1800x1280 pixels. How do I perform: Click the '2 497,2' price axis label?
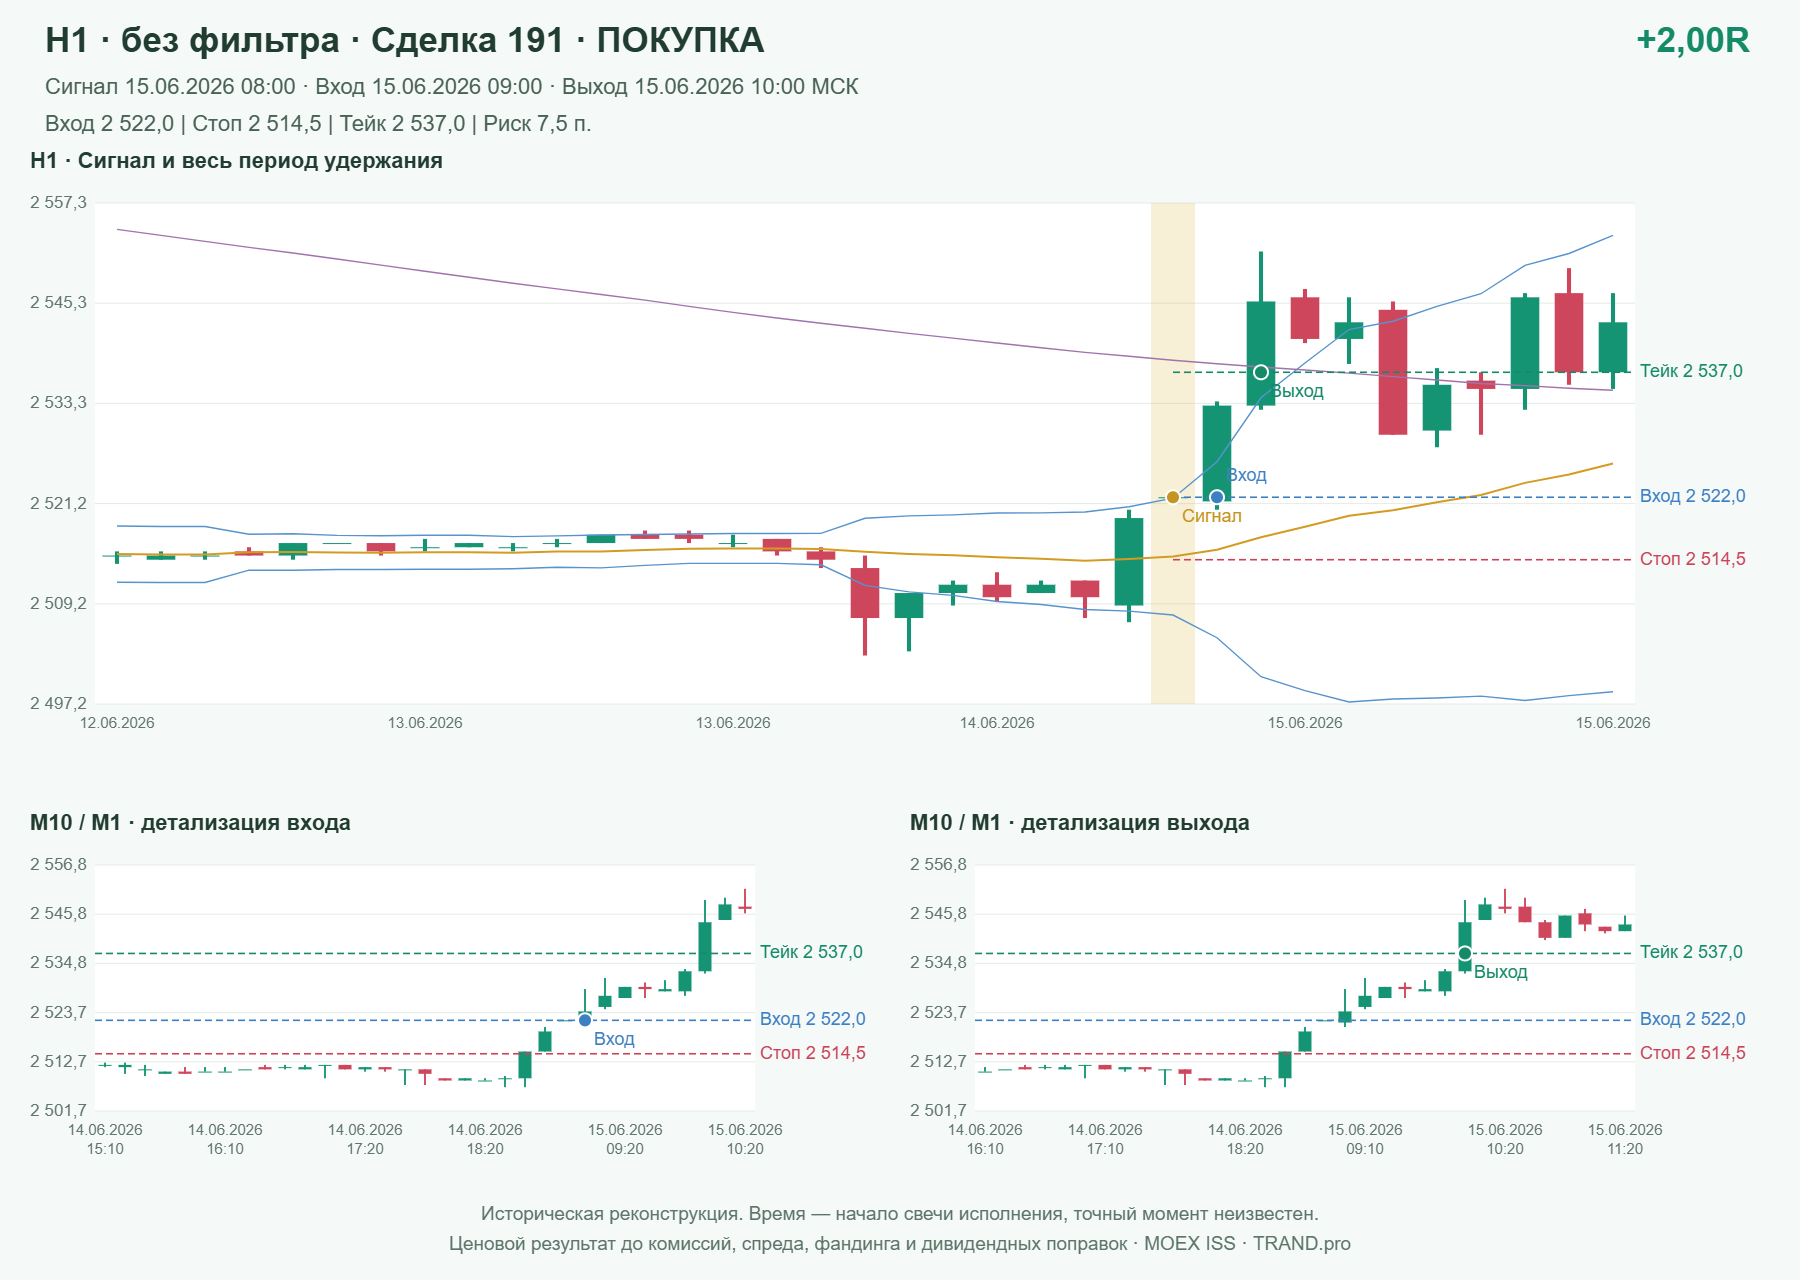(x=58, y=704)
